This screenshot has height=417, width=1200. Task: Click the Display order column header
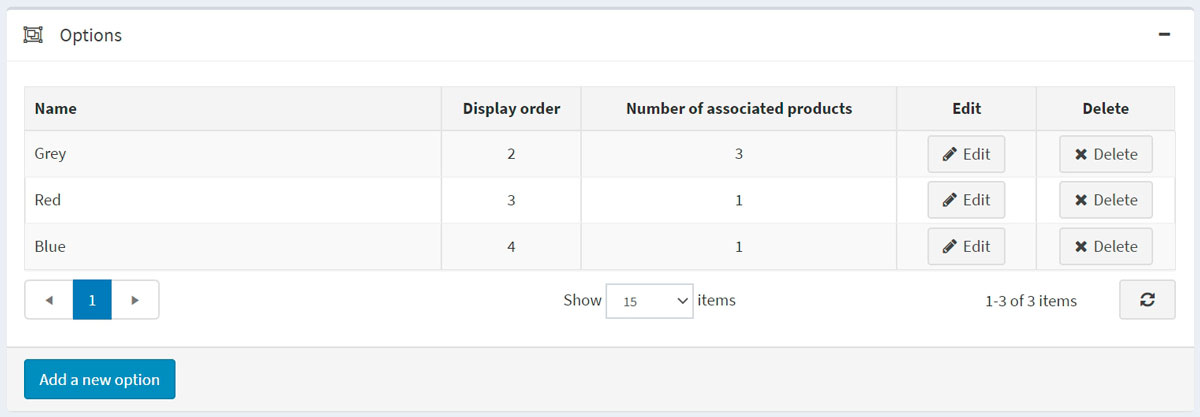click(x=511, y=108)
